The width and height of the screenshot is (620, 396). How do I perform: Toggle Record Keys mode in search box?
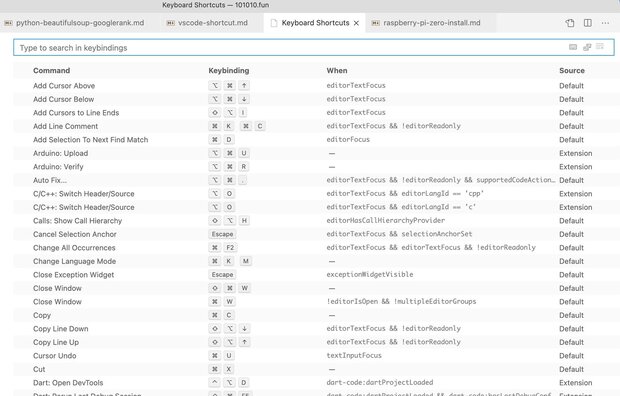pyautogui.click(x=573, y=47)
